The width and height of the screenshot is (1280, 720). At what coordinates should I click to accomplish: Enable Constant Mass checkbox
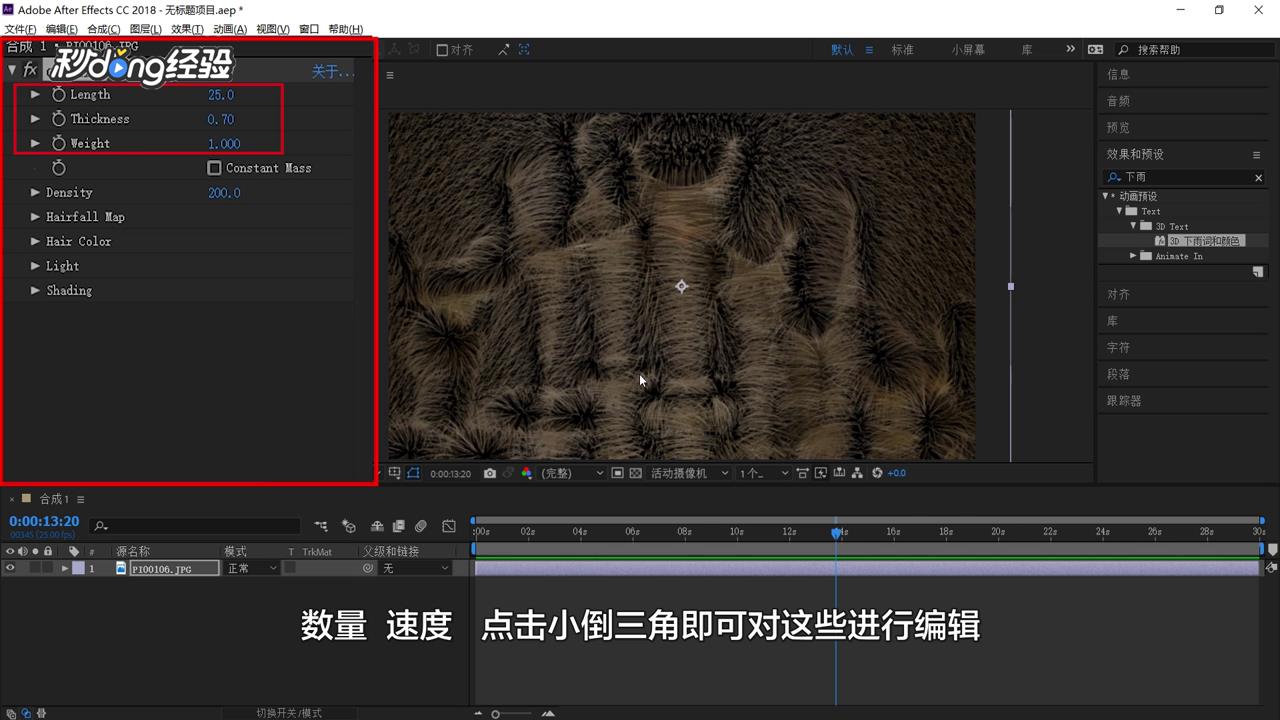214,168
